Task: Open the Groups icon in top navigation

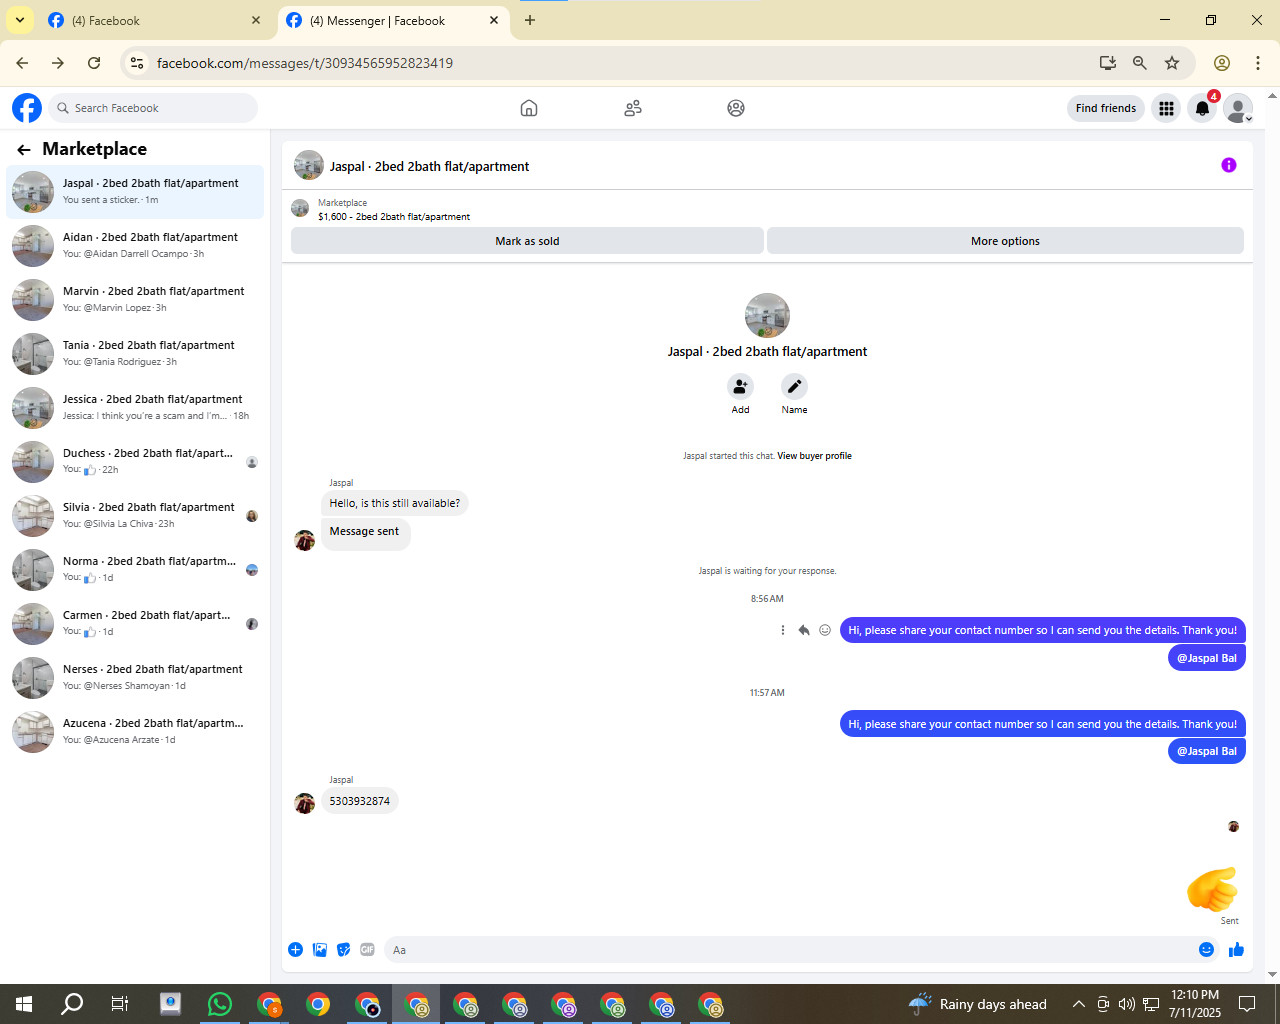Action: coord(736,108)
